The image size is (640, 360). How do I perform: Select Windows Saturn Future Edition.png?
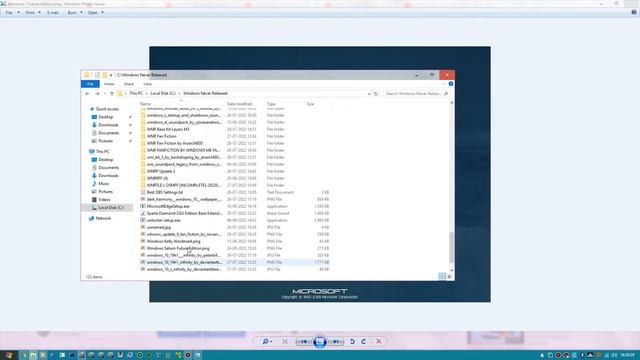[x=178, y=248]
